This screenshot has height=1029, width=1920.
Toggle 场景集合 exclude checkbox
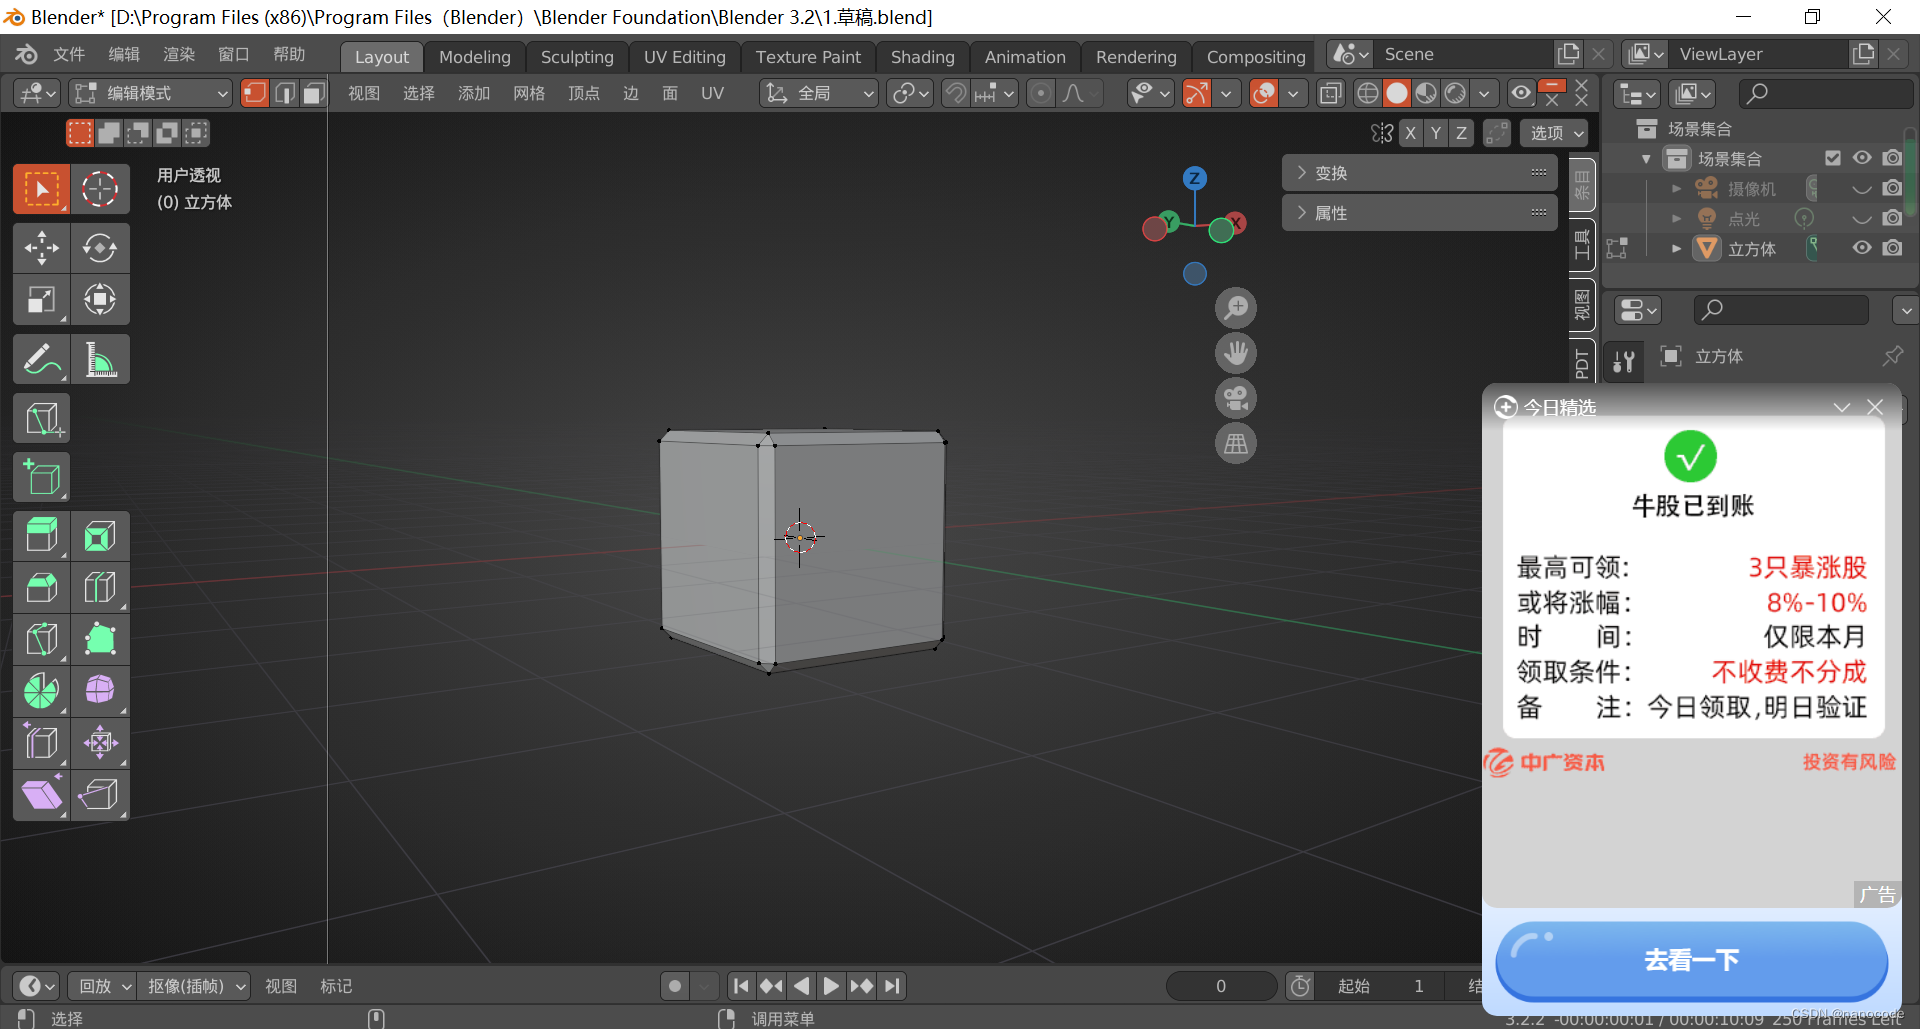(x=1832, y=158)
